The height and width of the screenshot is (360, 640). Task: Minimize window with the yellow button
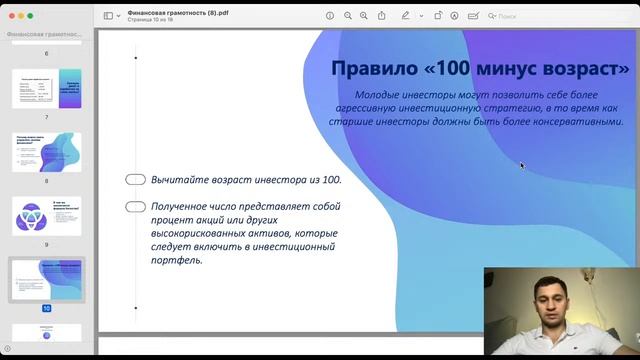[x=21, y=16]
